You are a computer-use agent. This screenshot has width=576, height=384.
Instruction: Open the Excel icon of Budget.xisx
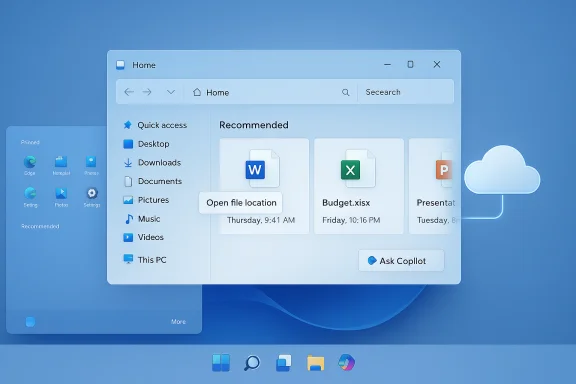358,169
